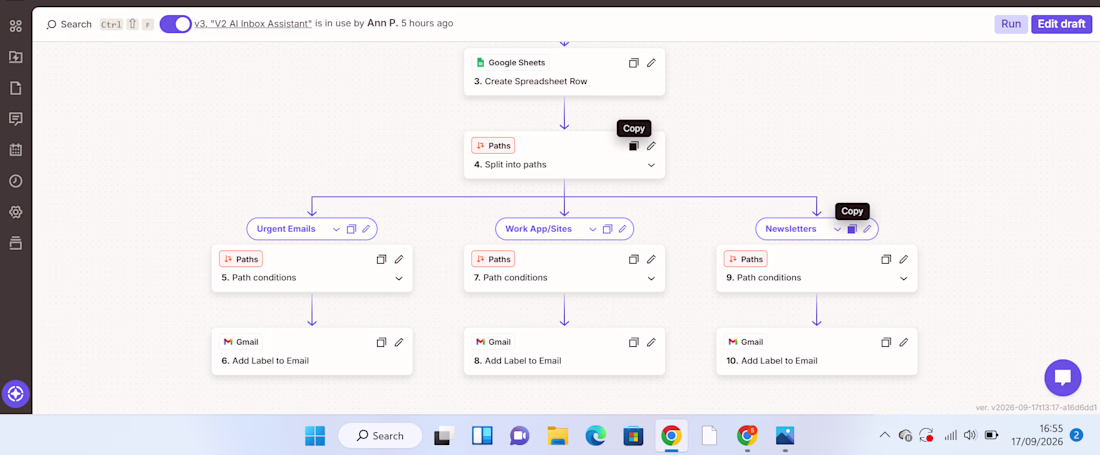Viewport: 1100px width, 455px height.
Task: Edit step 8 Add Label to Email
Action: (651, 342)
